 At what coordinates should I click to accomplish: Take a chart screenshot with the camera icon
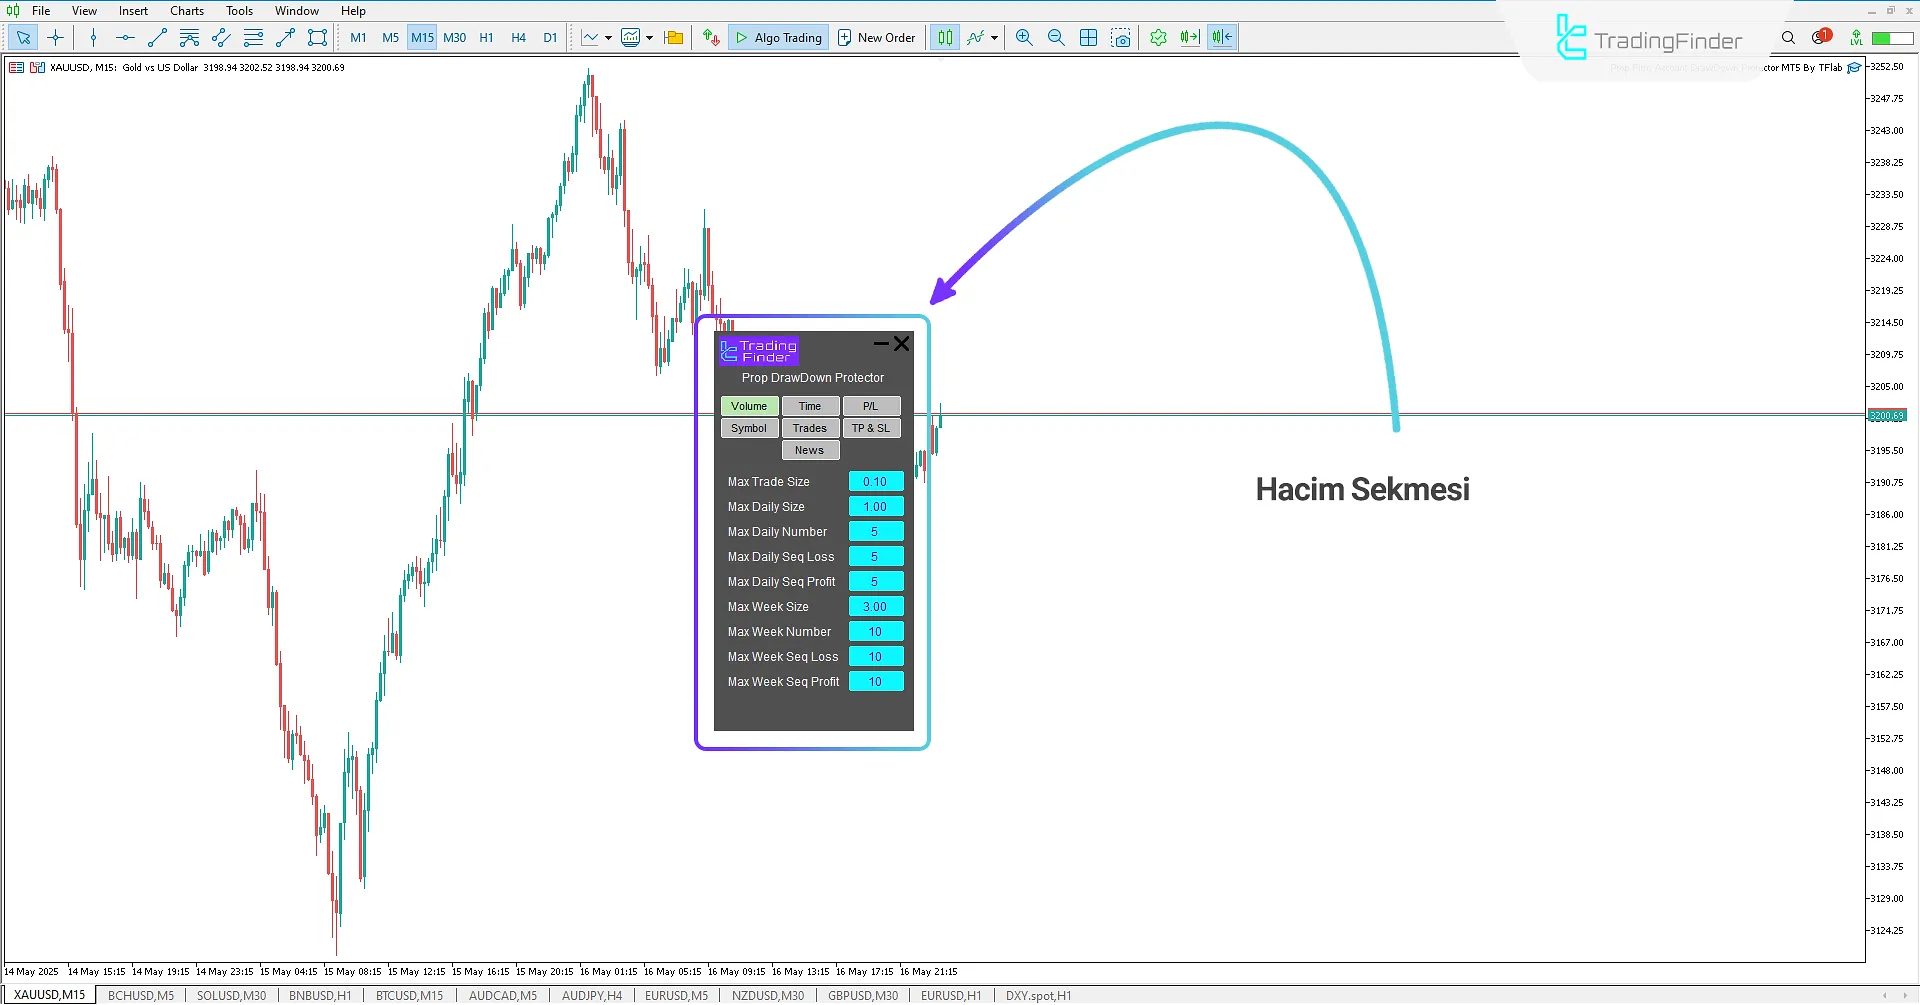tap(1122, 37)
